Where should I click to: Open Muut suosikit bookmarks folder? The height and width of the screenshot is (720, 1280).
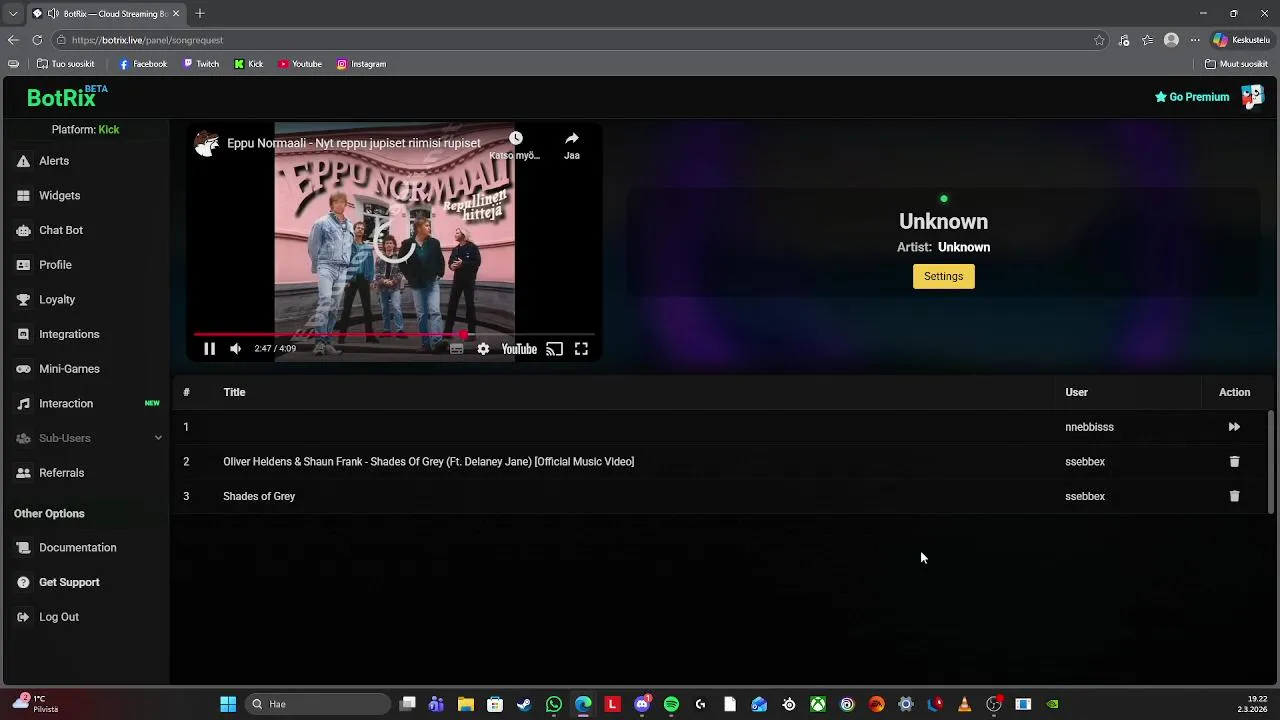point(1236,64)
